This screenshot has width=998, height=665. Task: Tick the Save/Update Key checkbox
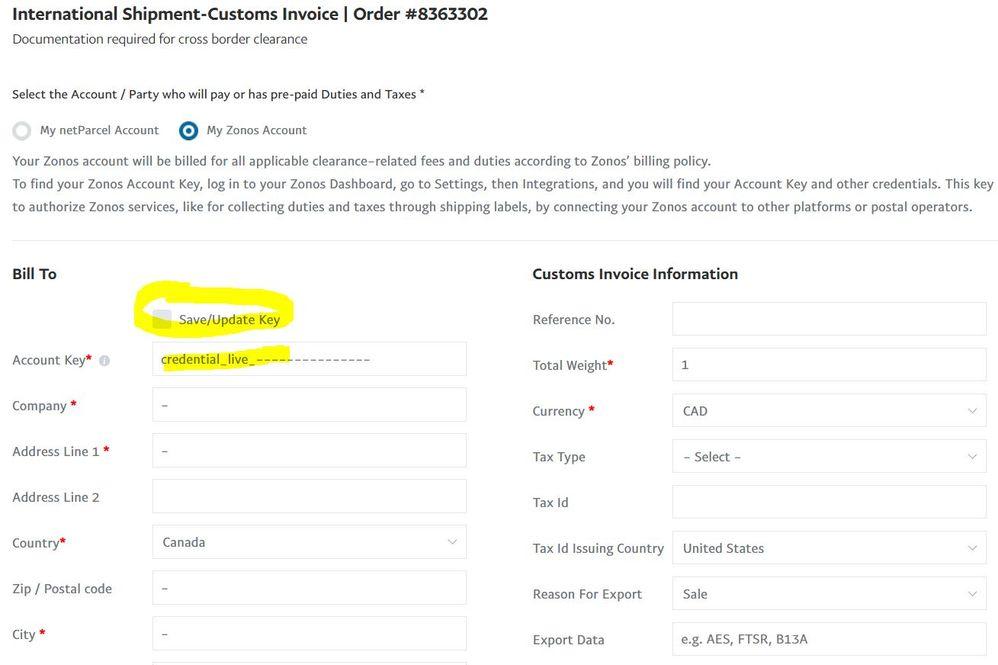tap(162, 319)
